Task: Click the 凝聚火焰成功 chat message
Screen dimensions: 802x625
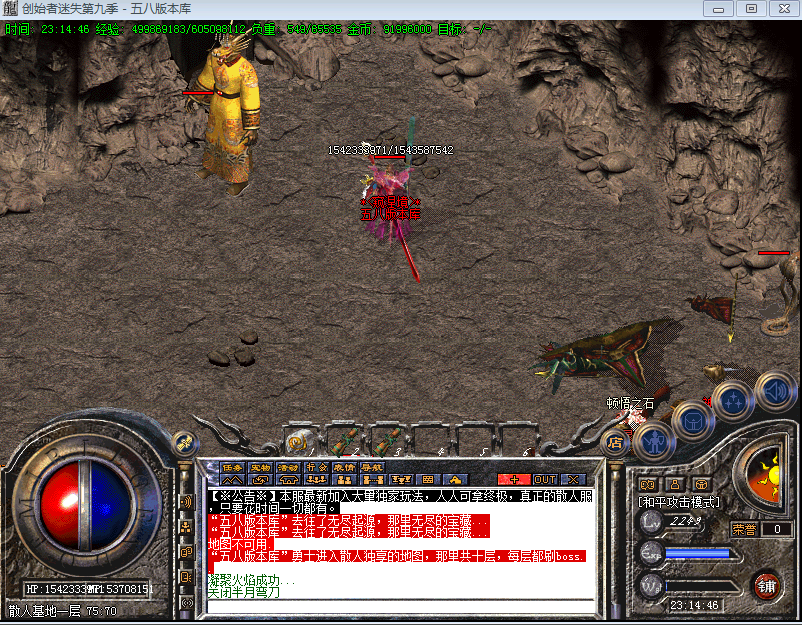Action: pyautogui.click(x=251, y=581)
